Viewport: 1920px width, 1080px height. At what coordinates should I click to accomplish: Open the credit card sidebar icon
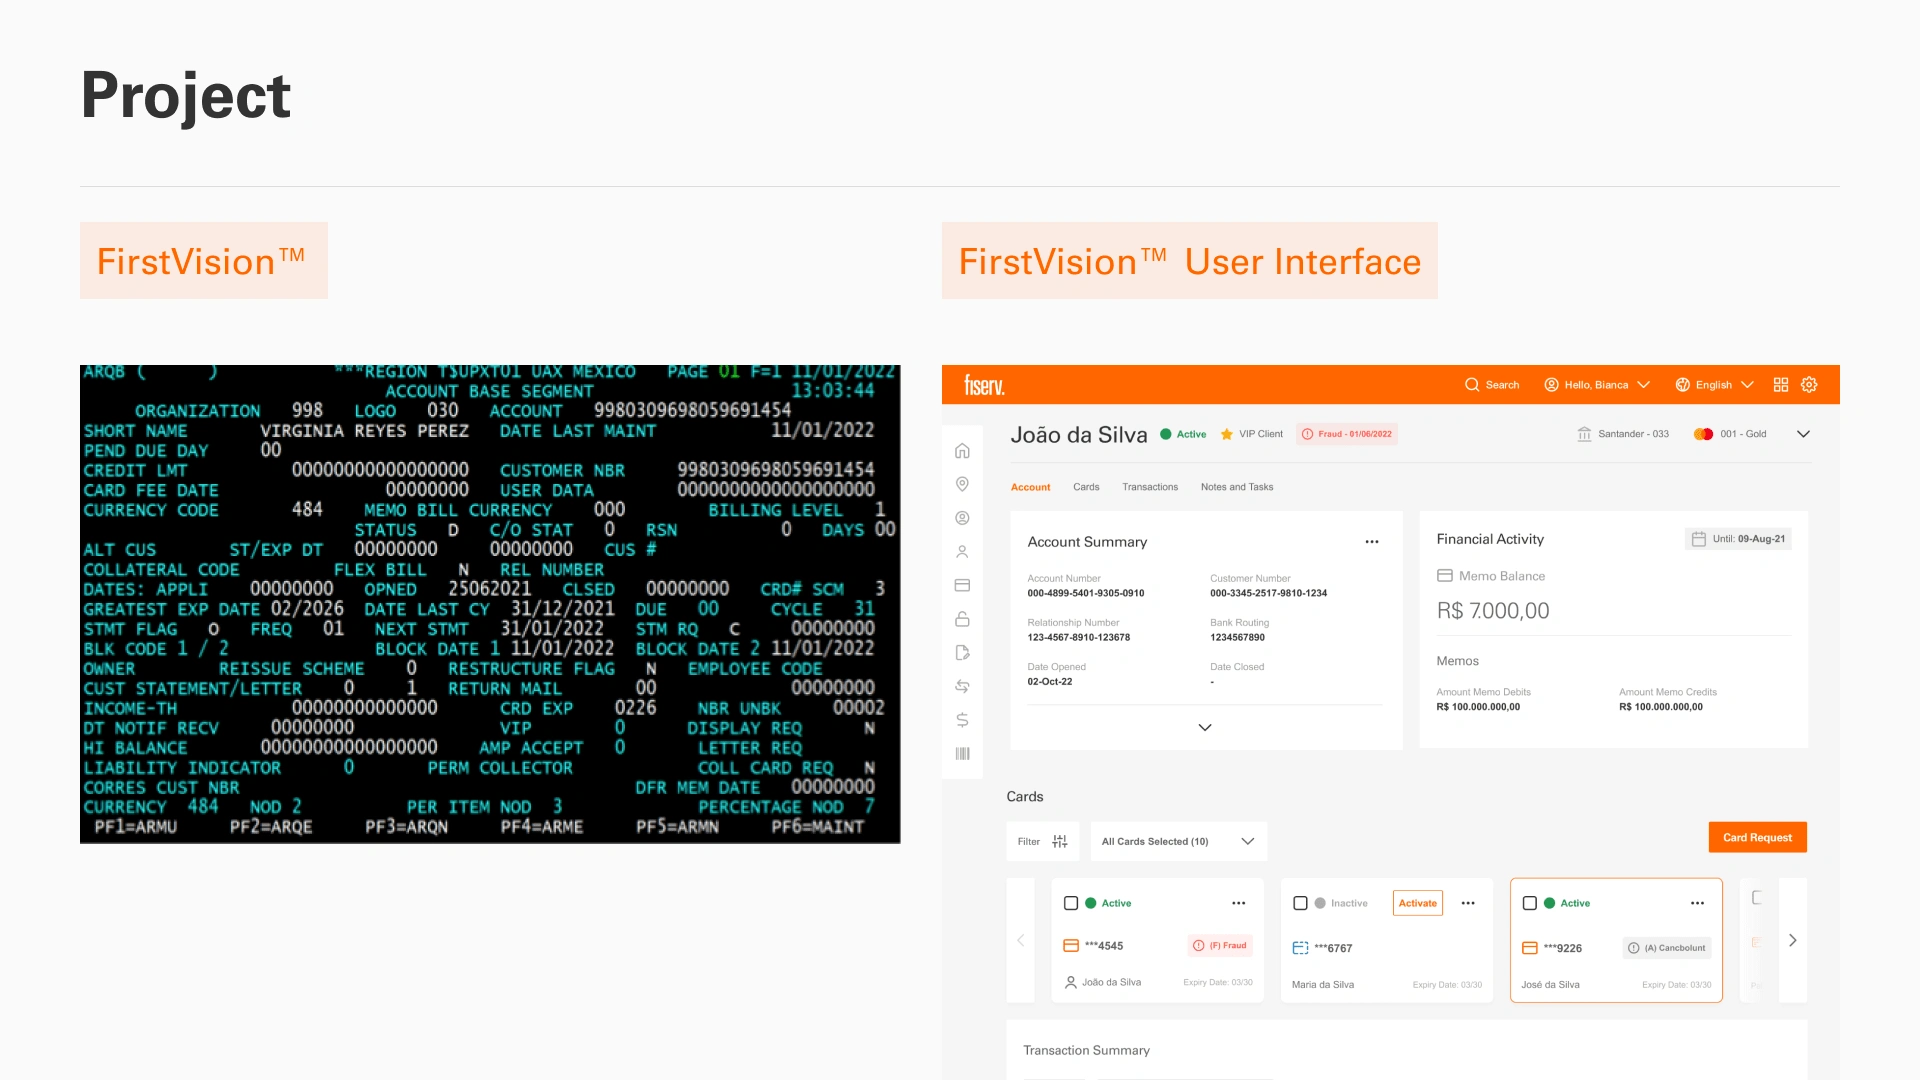click(x=962, y=585)
